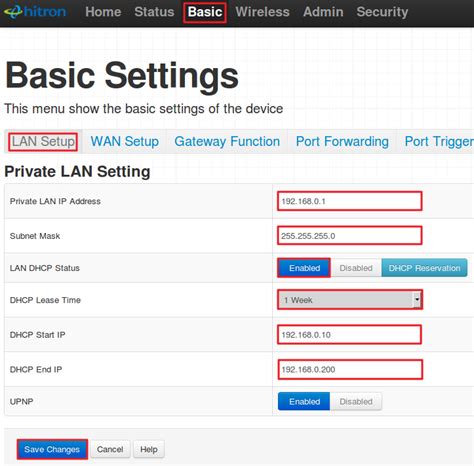Set LAN DHCP Status to Disabled
The image size is (474, 466).
pos(356,268)
